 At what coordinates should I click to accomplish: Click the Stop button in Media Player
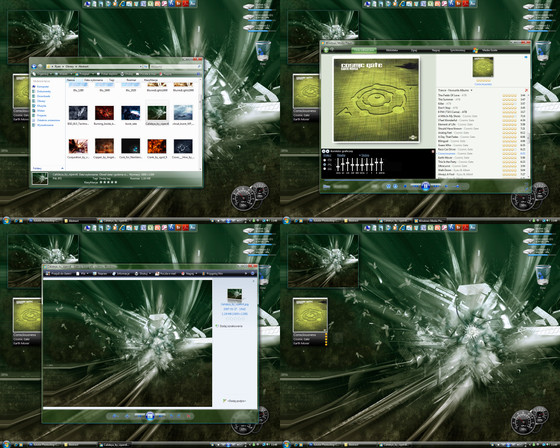tap(405, 186)
